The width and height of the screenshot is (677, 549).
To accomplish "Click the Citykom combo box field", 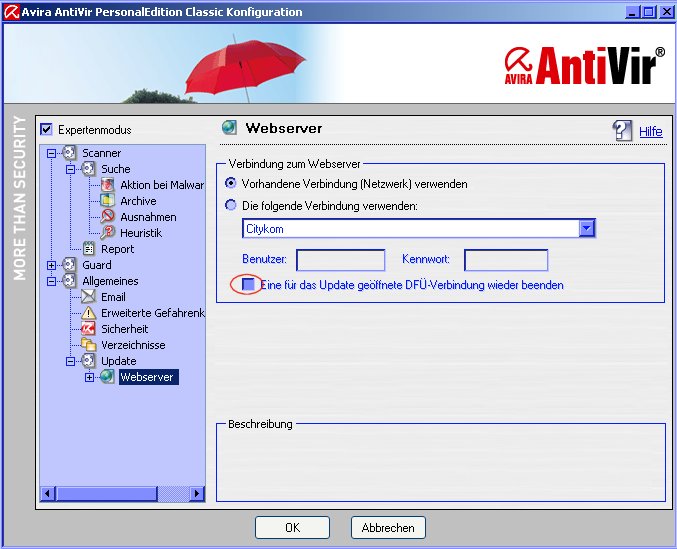I will tap(419, 228).
